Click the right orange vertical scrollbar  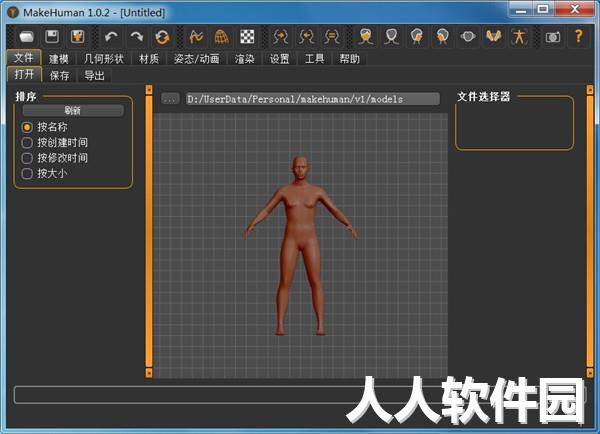pyautogui.click(x=590, y=232)
